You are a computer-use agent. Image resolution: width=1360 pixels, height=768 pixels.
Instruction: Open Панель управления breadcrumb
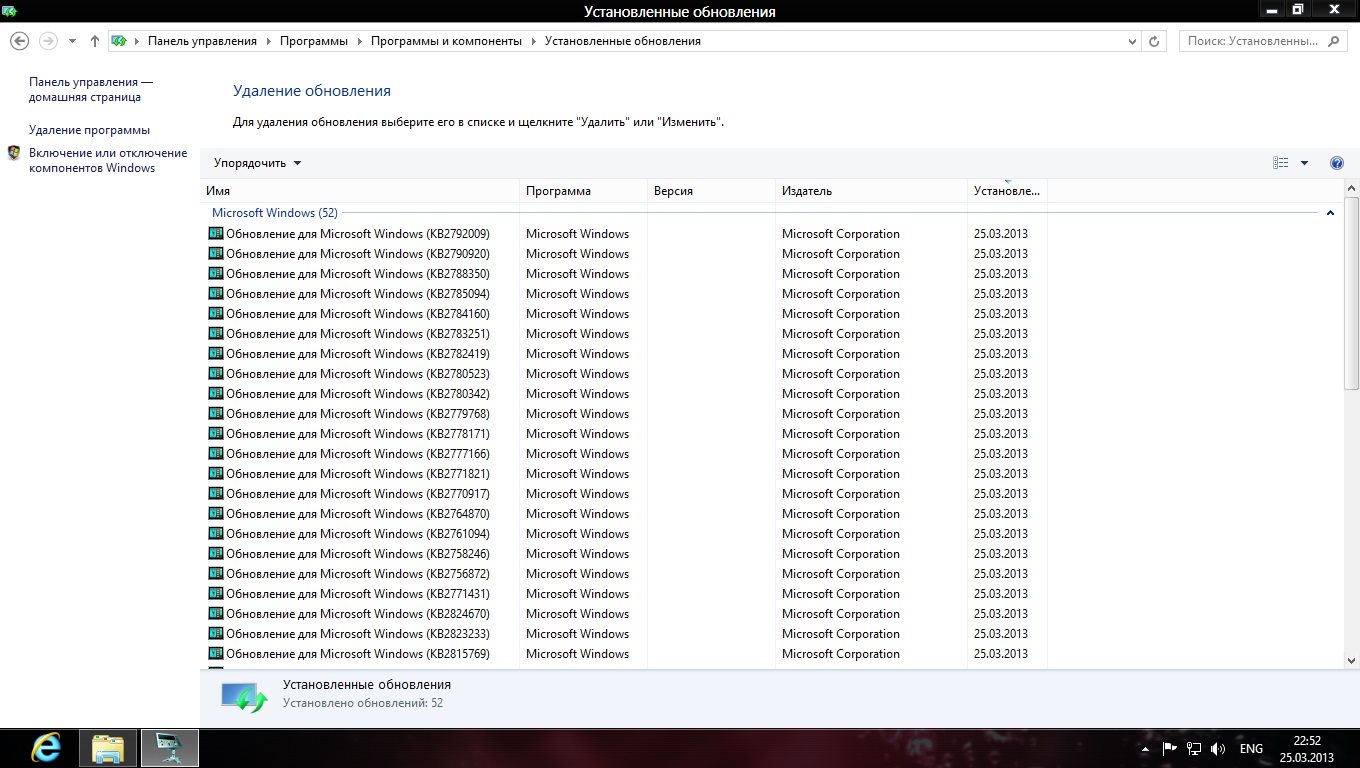tap(202, 41)
